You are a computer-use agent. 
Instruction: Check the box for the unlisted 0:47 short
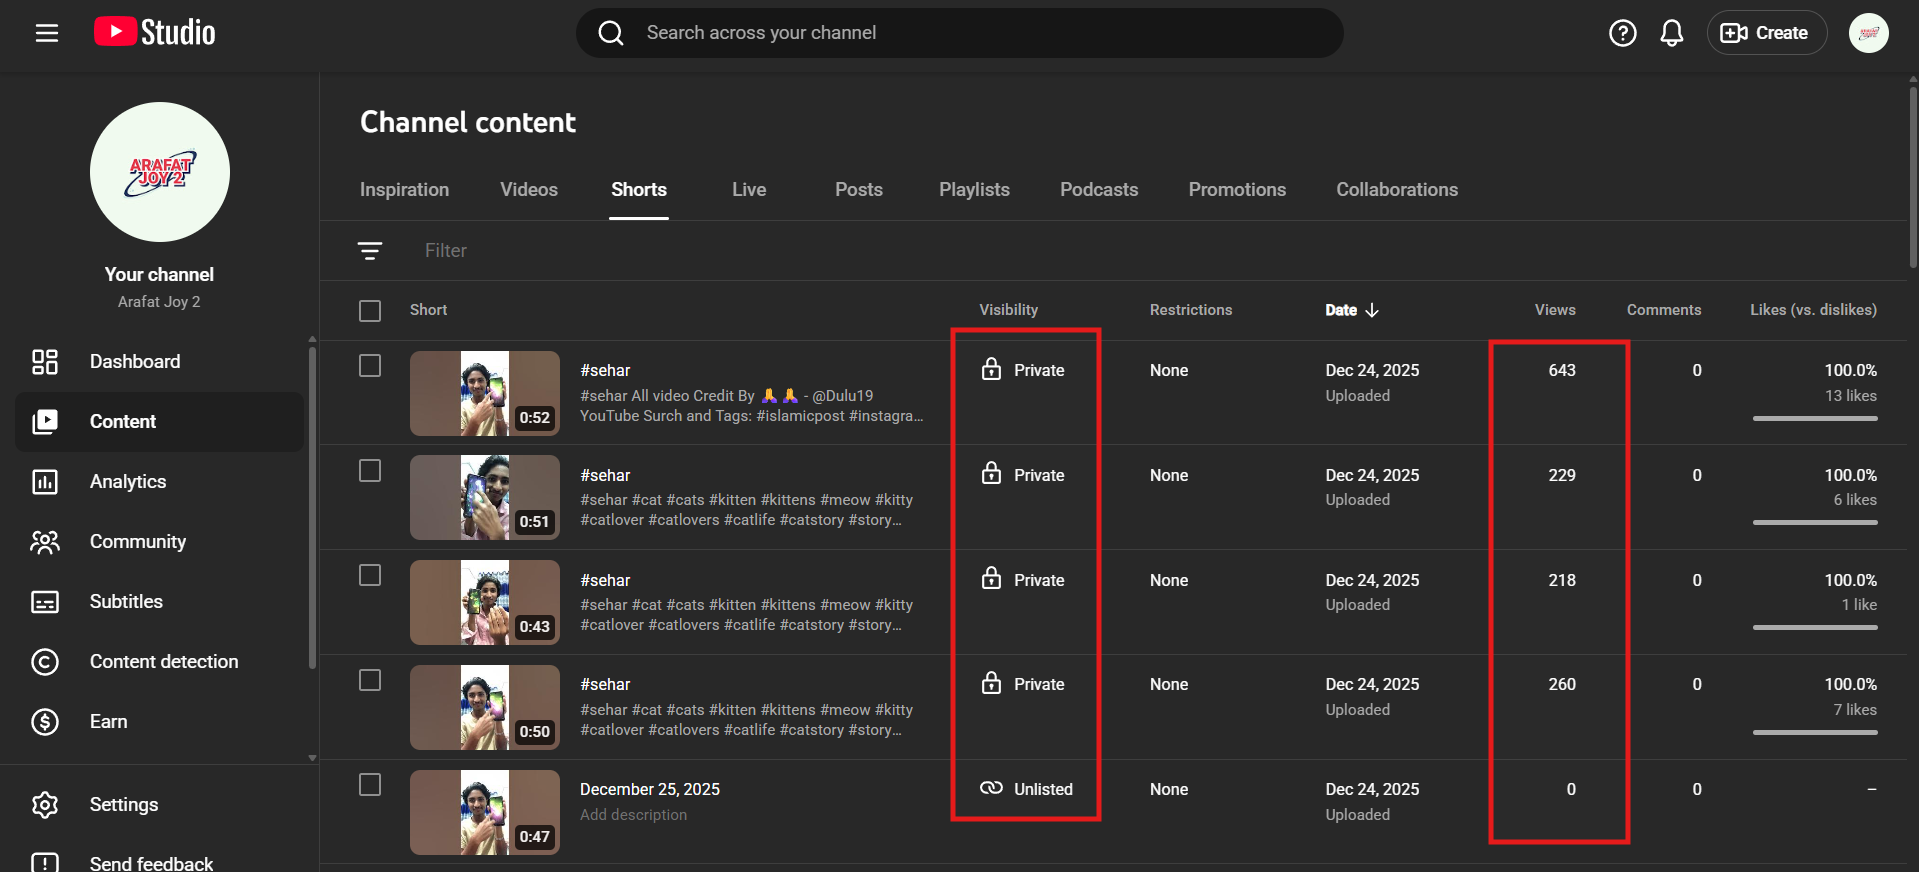pos(370,785)
